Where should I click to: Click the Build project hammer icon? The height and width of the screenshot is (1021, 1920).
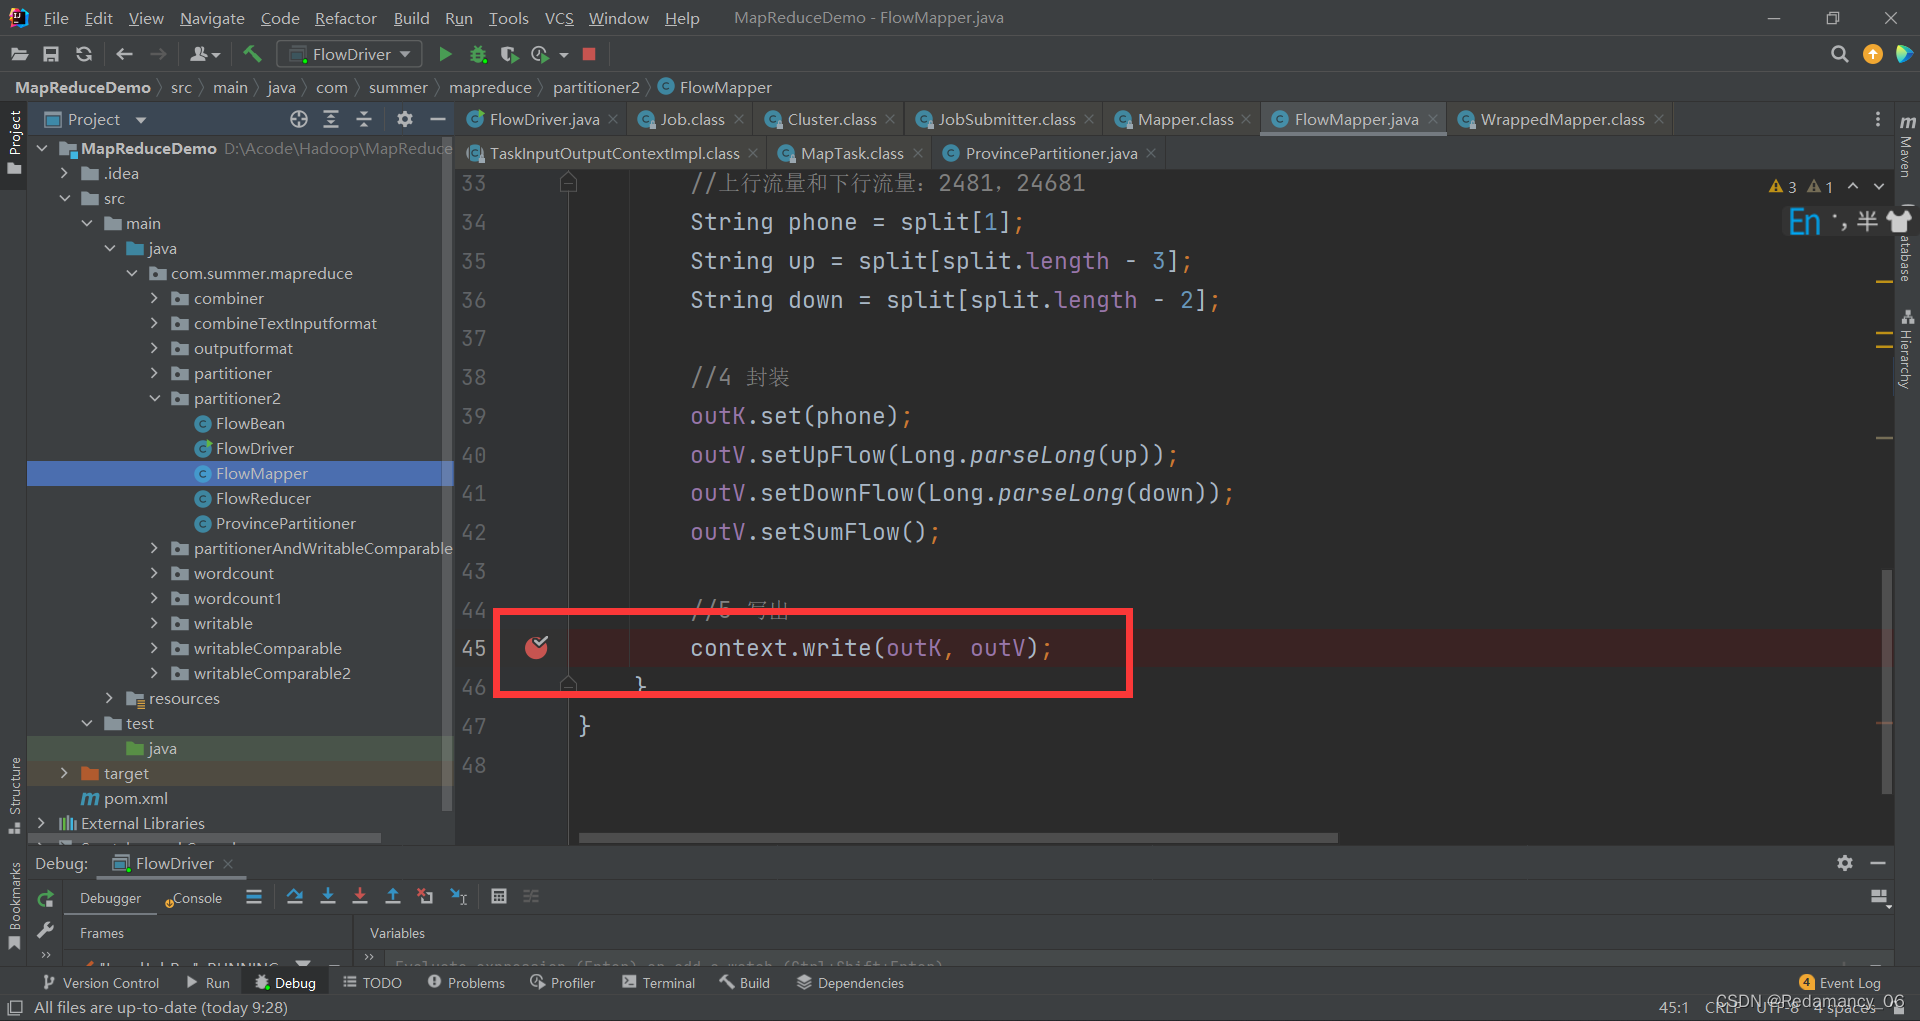coord(252,54)
